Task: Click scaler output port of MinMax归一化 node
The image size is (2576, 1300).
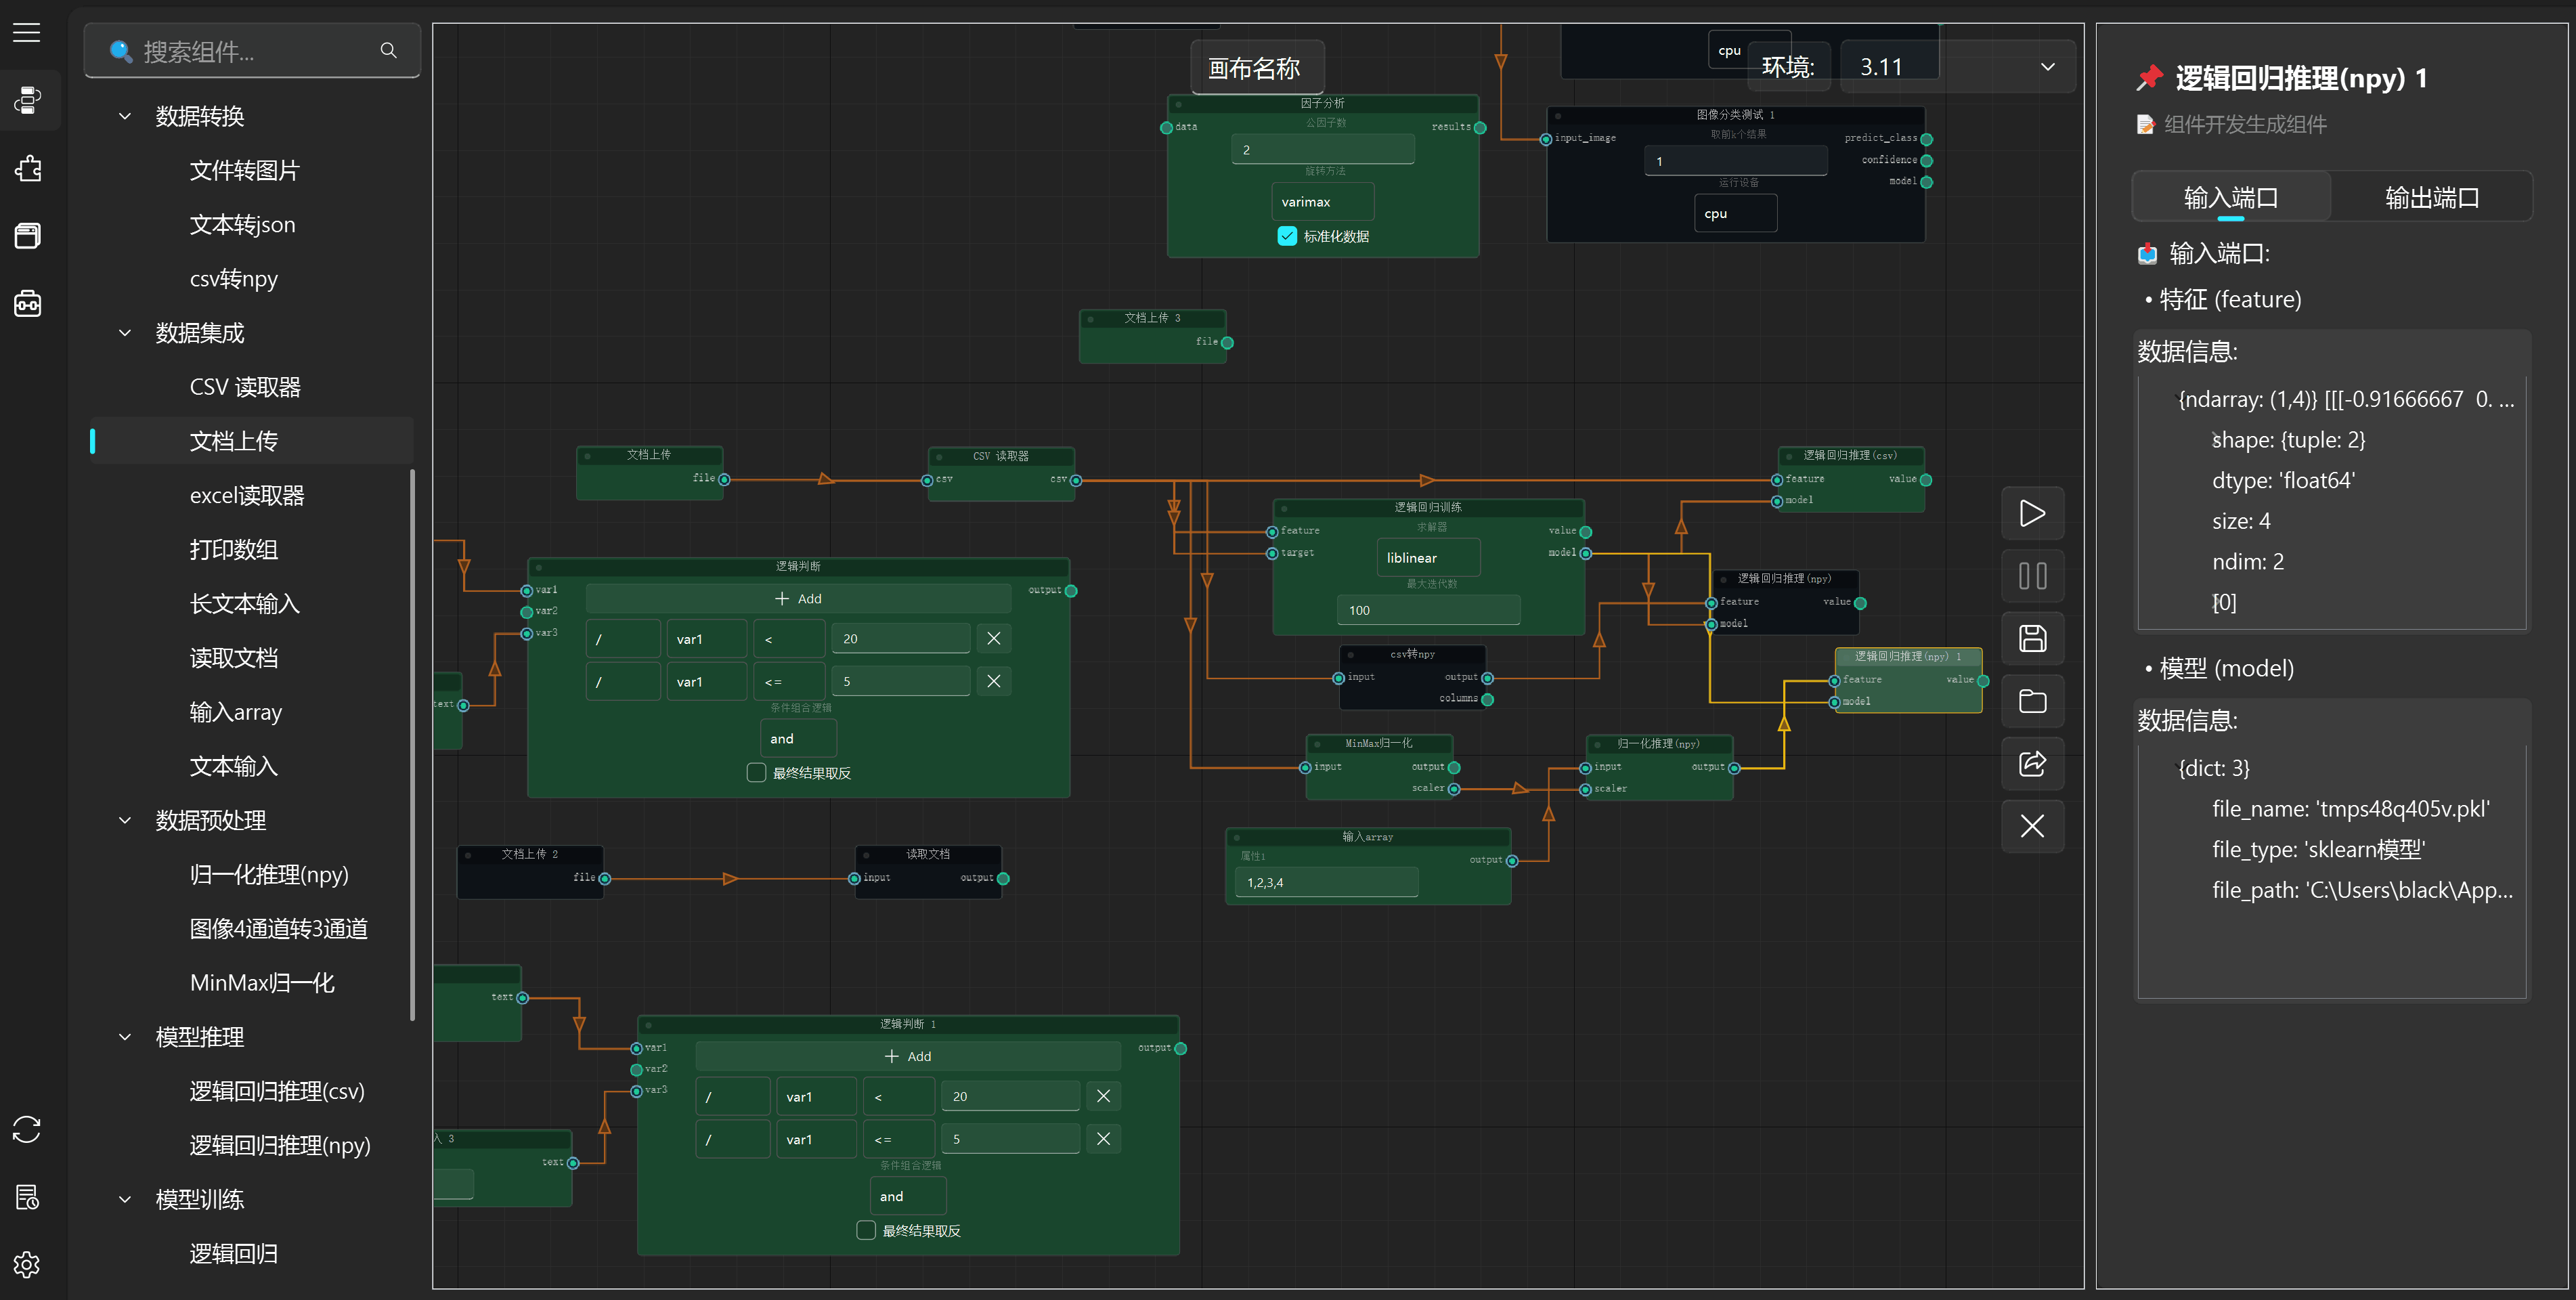Action: pos(1454,789)
